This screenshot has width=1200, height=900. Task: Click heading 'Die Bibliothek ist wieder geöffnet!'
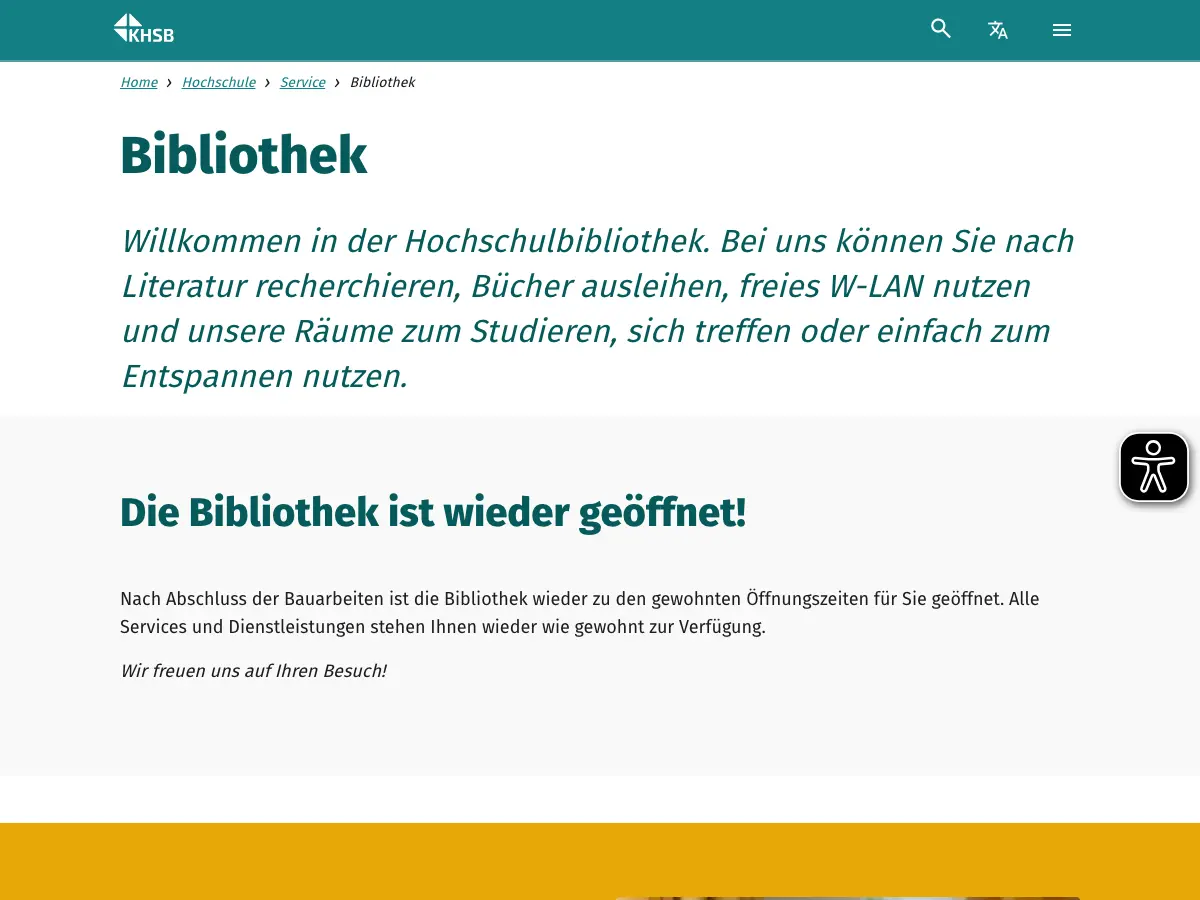(x=433, y=512)
